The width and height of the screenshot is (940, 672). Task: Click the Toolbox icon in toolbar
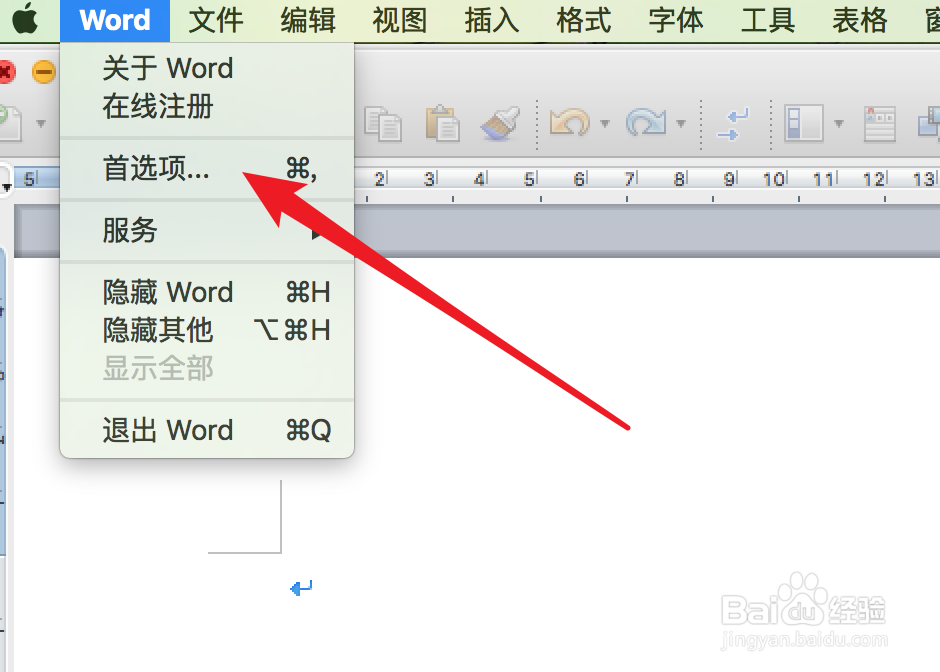pos(879,124)
